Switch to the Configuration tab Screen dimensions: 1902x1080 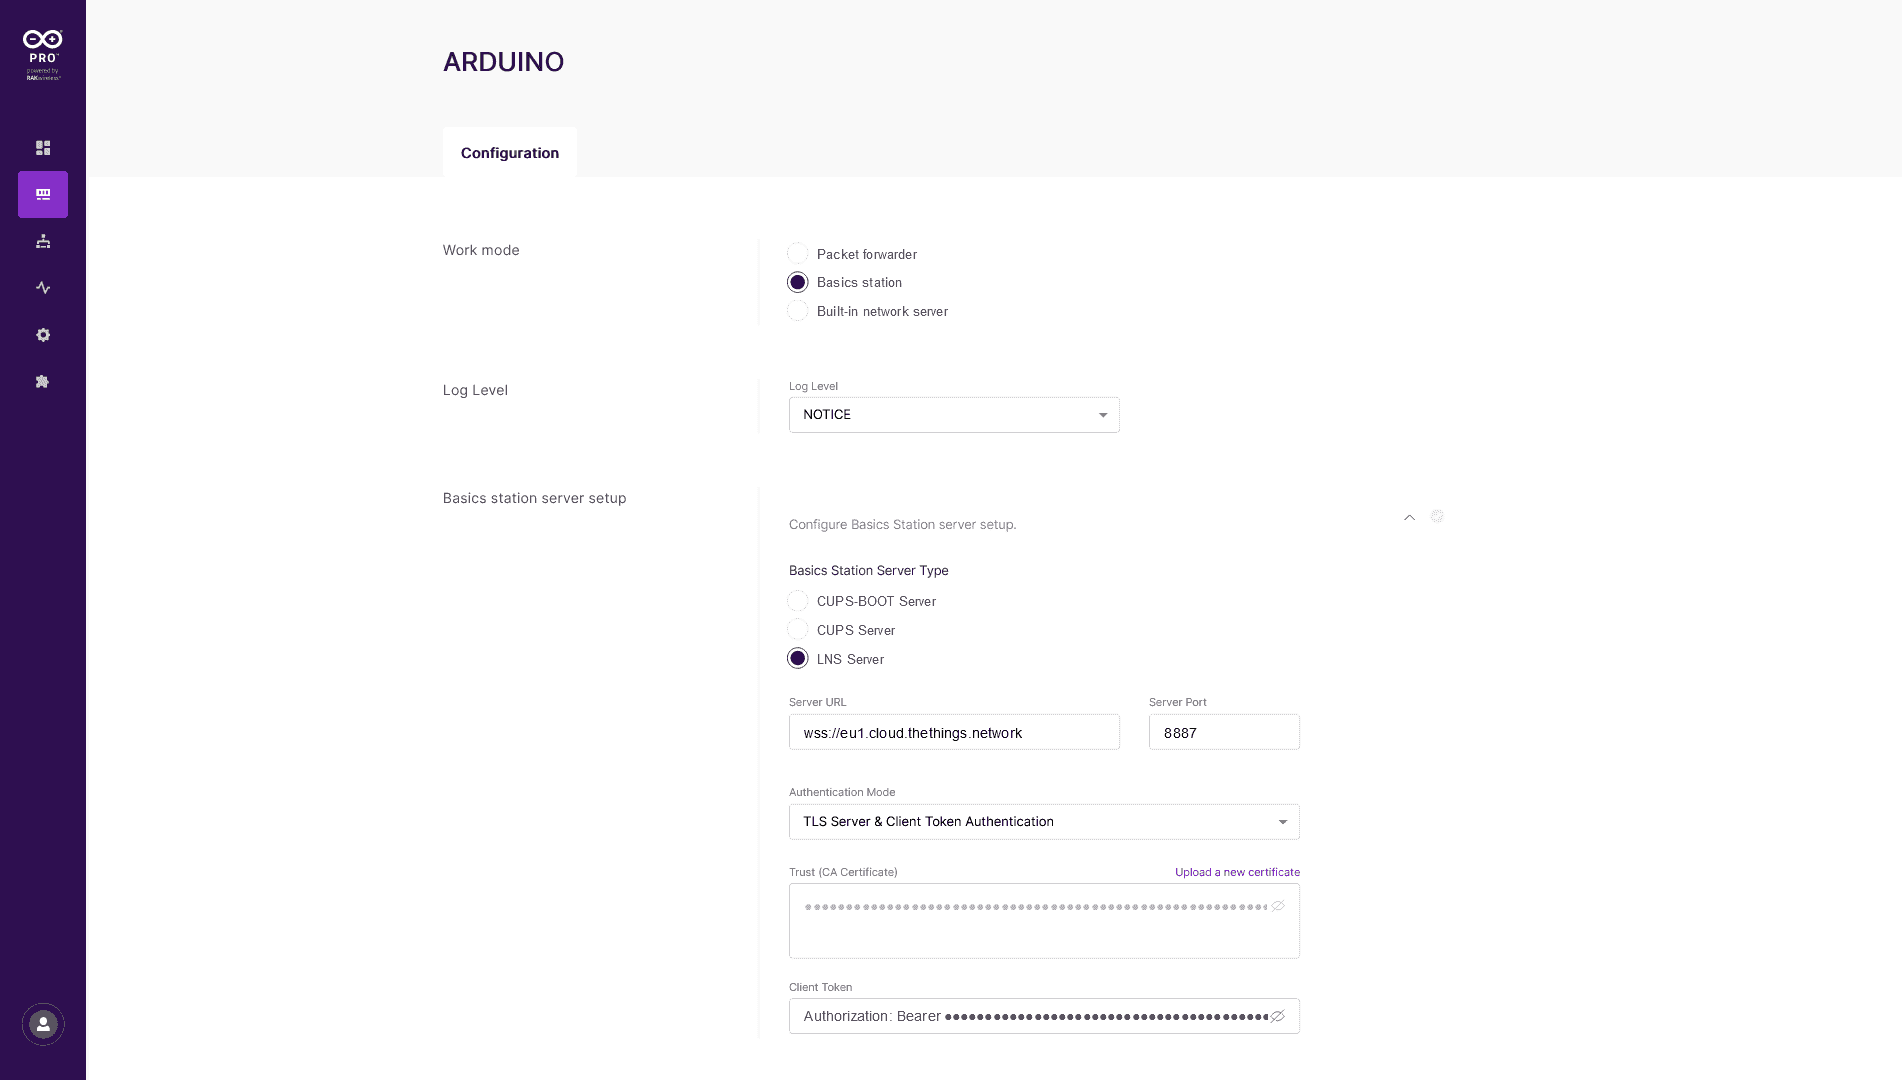coord(510,153)
